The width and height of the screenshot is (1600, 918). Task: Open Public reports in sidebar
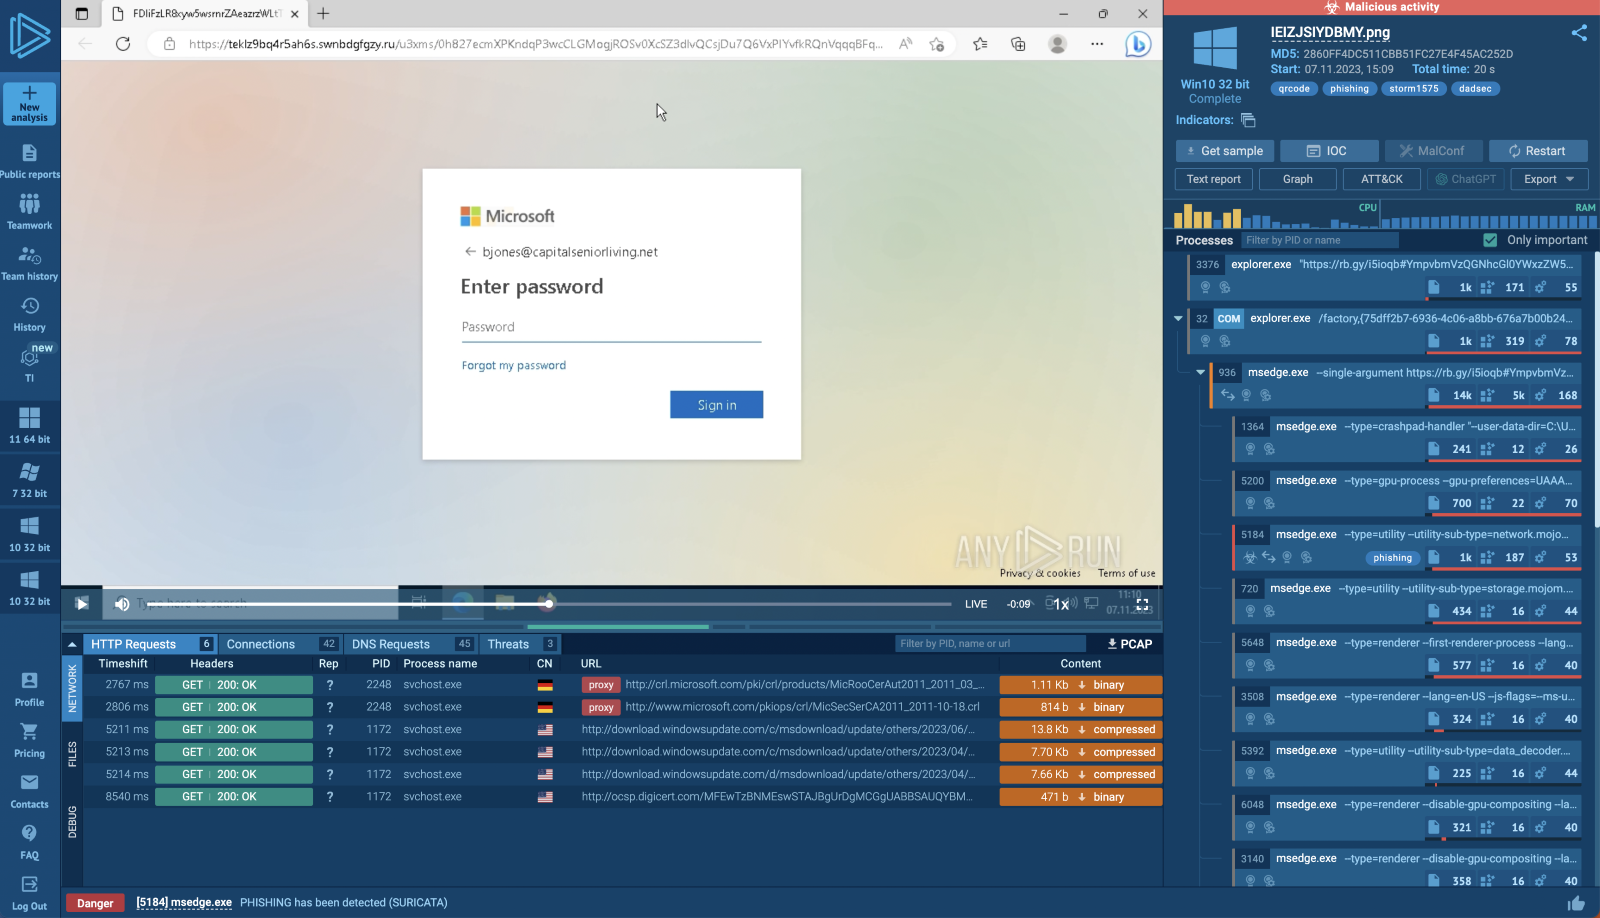(x=30, y=161)
